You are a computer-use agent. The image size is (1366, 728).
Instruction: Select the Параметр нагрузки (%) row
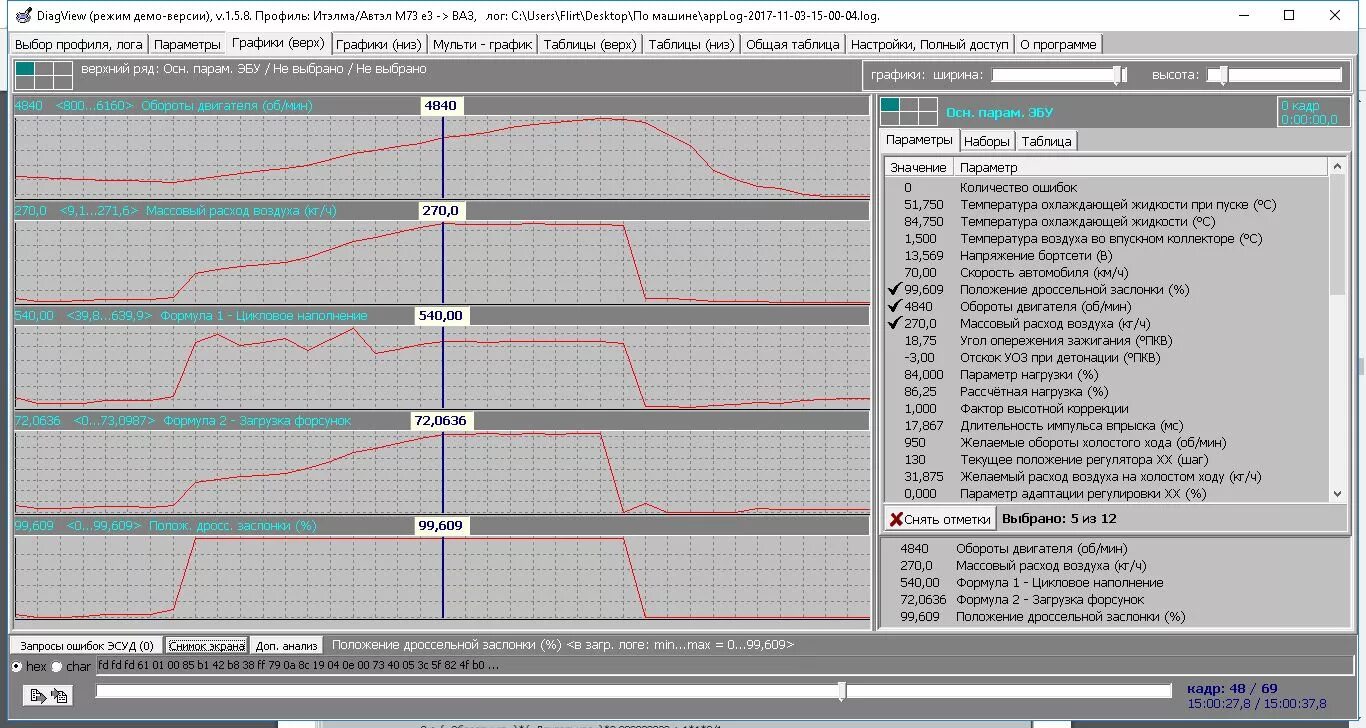click(1107, 374)
